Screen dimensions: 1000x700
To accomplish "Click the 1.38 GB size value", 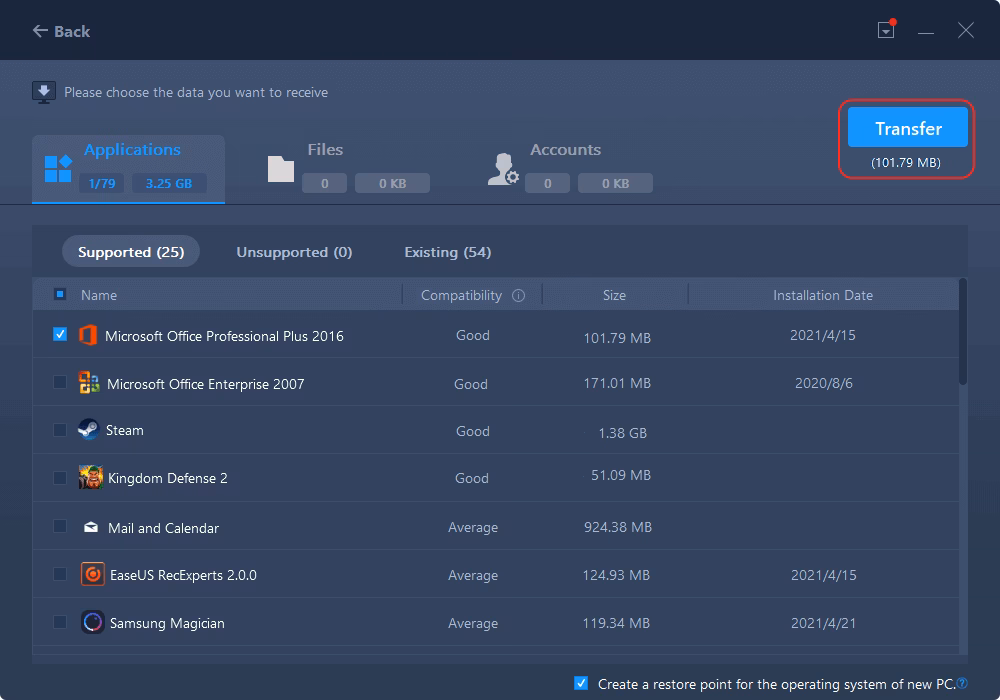I will (x=622, y=433).
